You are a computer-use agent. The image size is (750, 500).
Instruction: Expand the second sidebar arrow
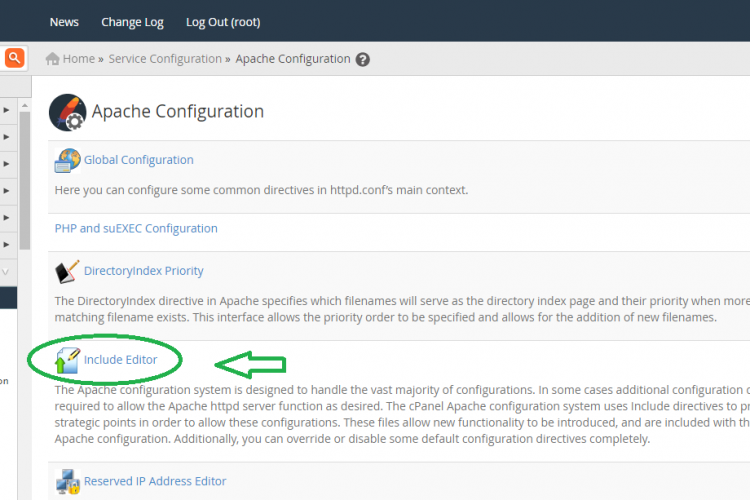pos(6,137)
